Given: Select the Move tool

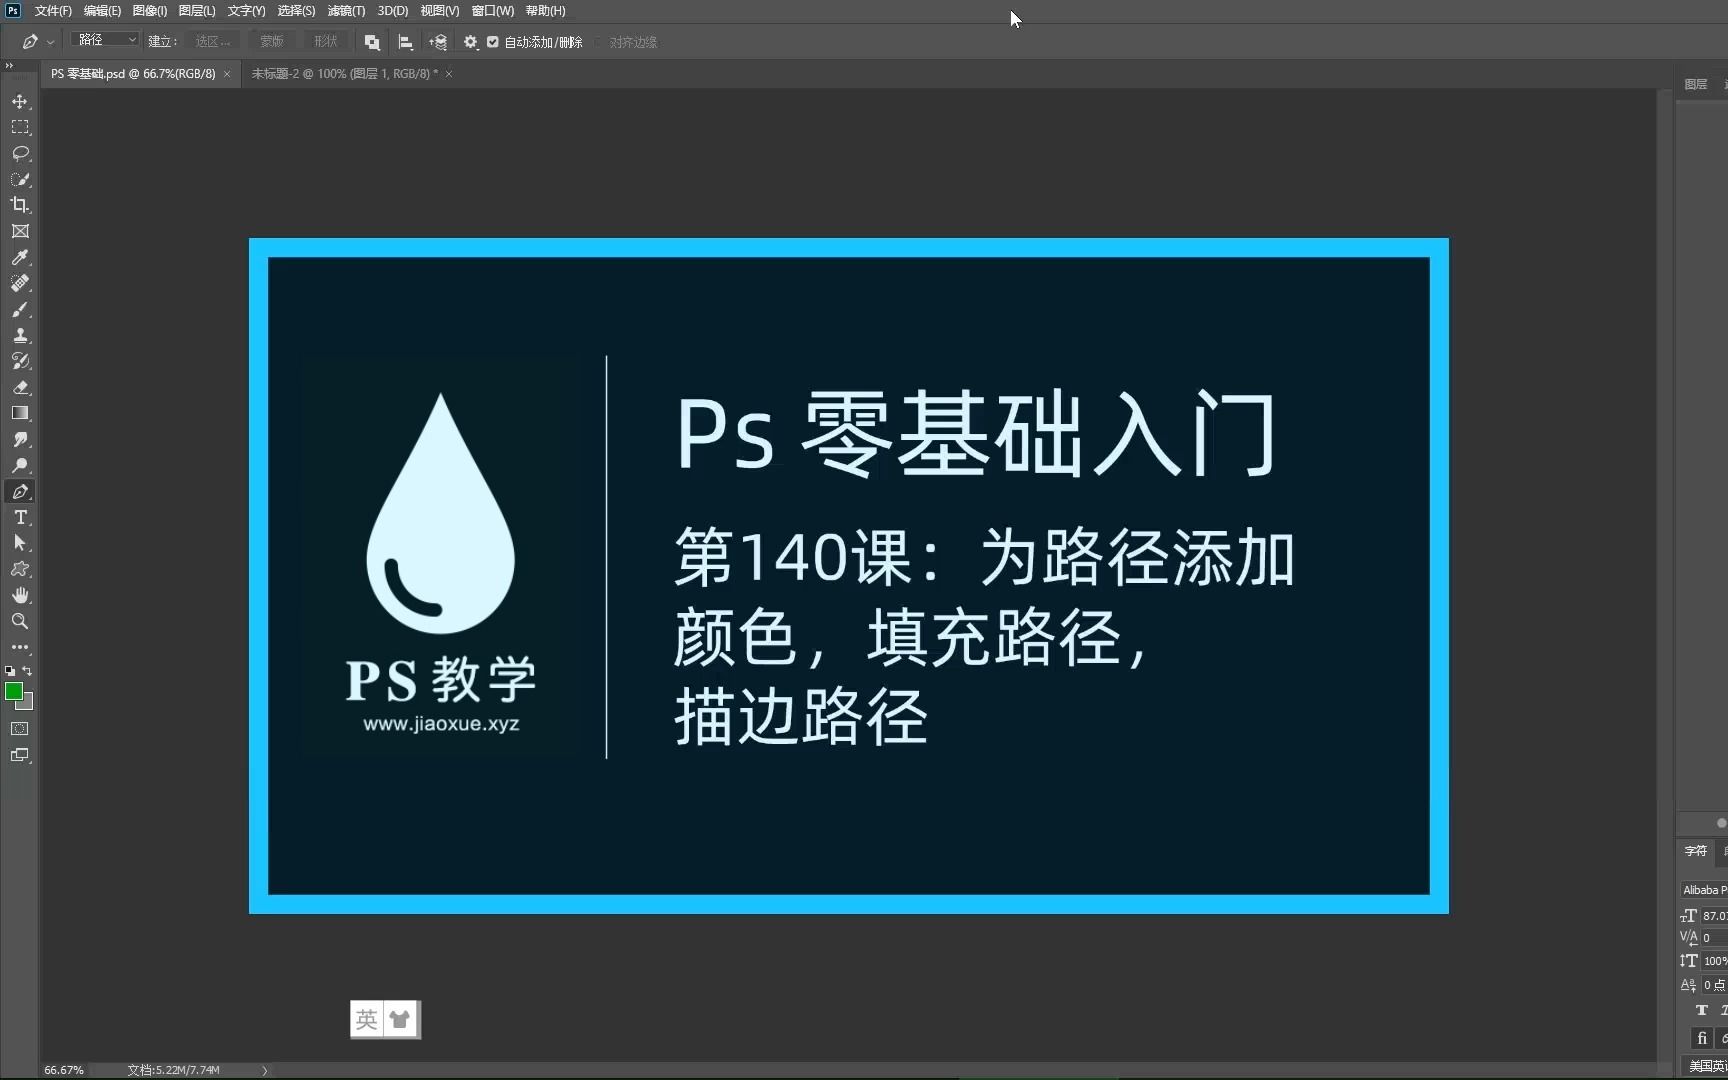Looking at the screenshot, I should tap(20, 101).
